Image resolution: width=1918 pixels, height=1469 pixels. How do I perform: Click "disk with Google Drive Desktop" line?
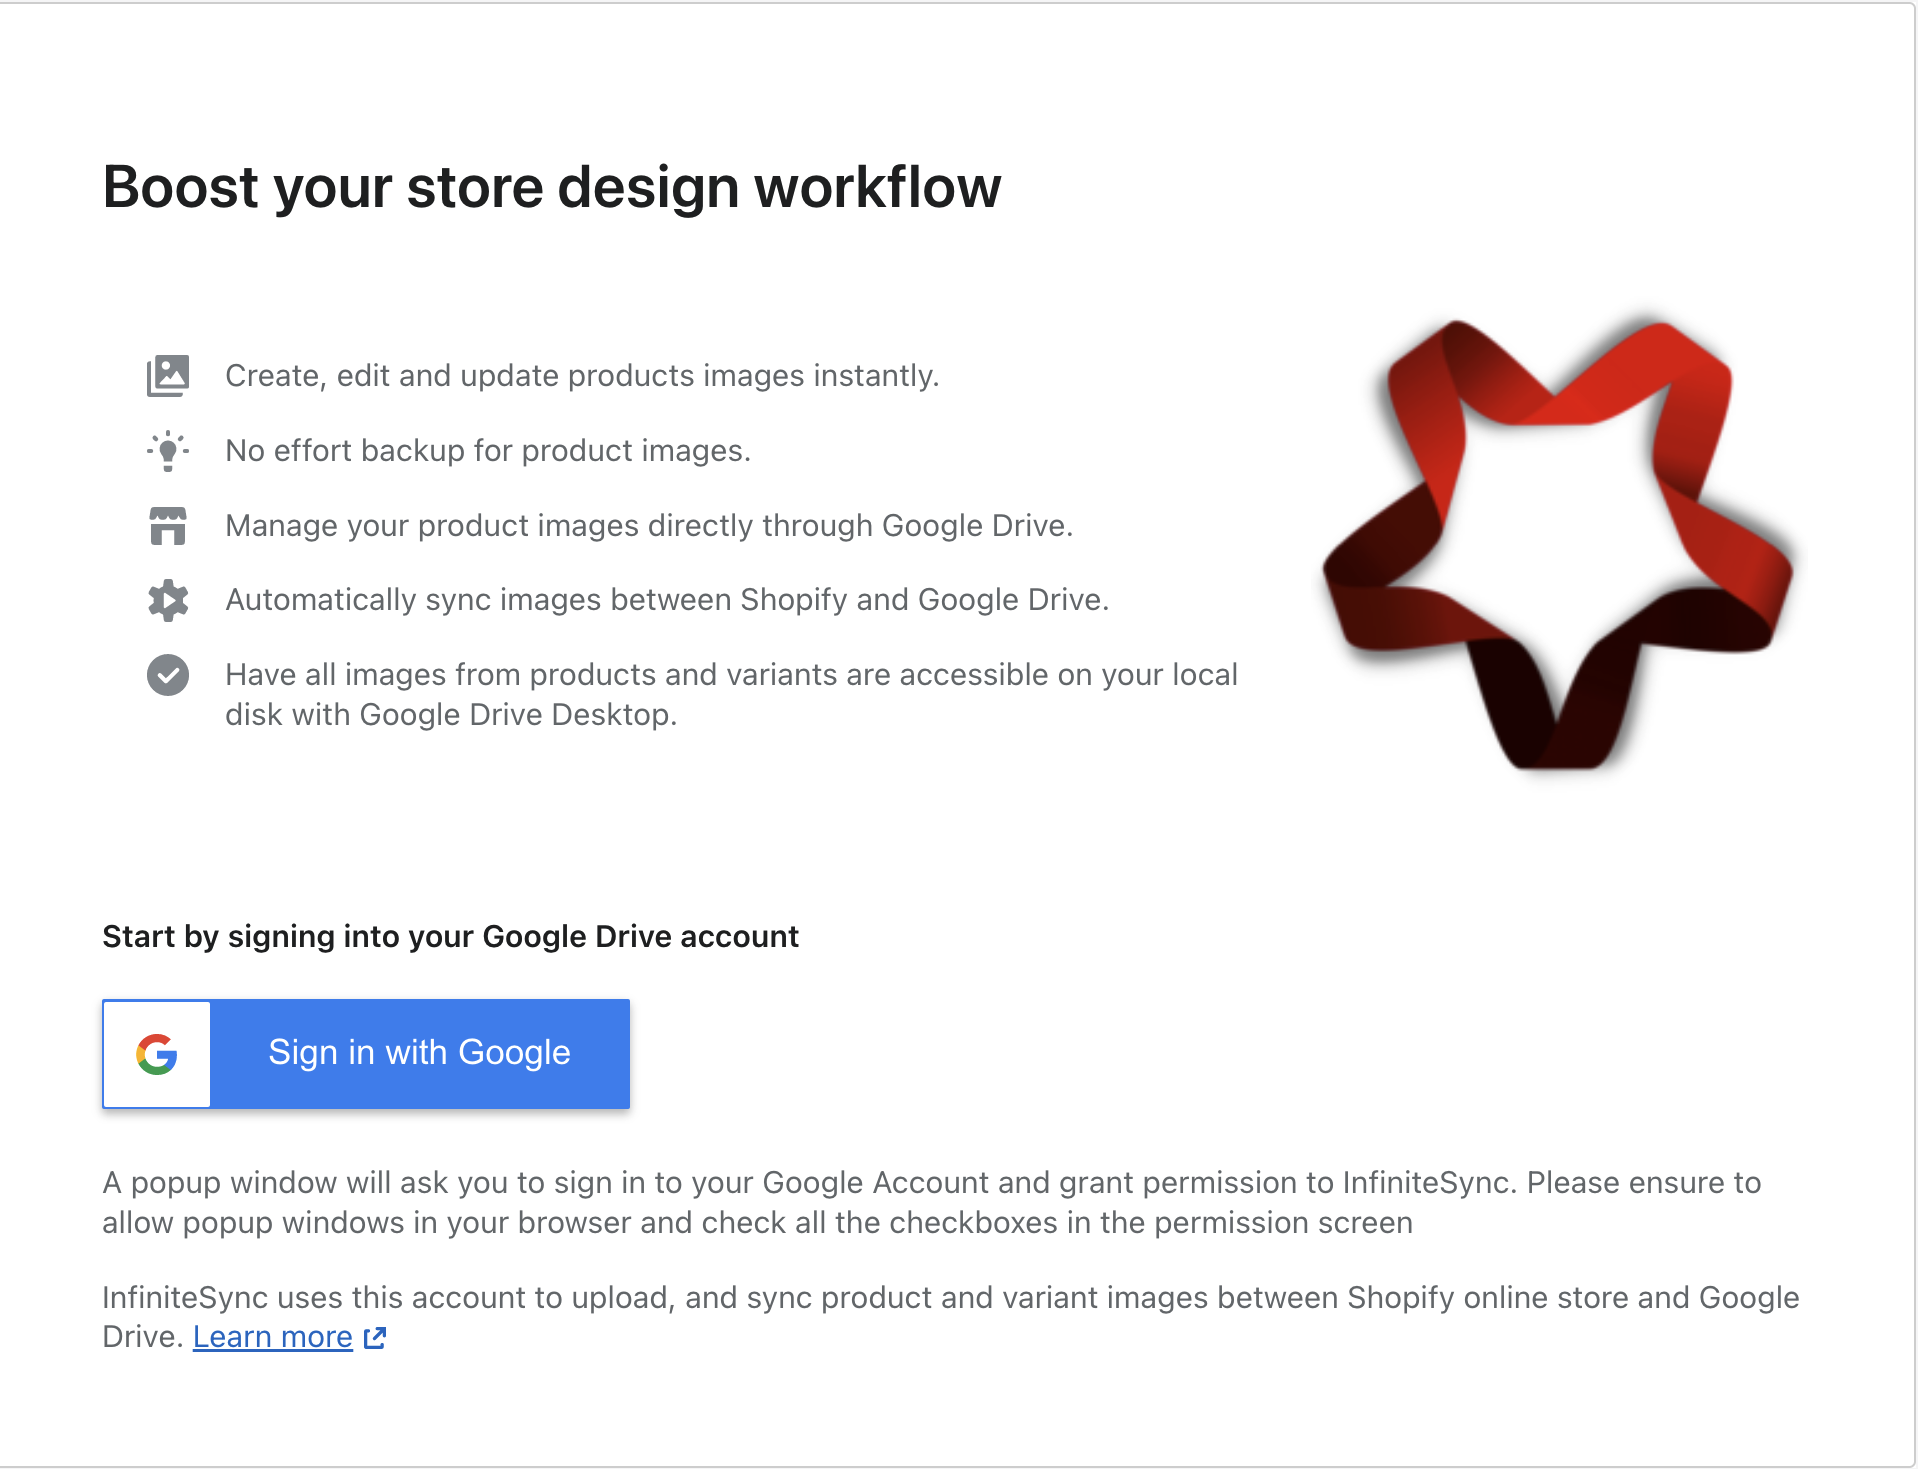click(x=450, y=715)
